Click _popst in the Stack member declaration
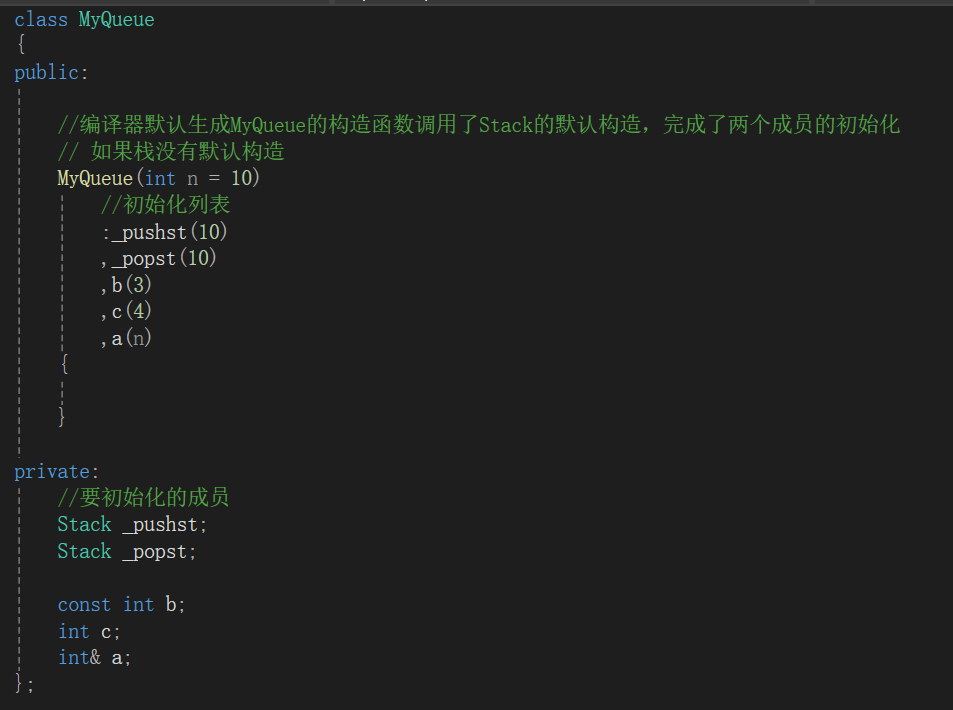Viewport: 953px width, 710px height. (155, 552)
